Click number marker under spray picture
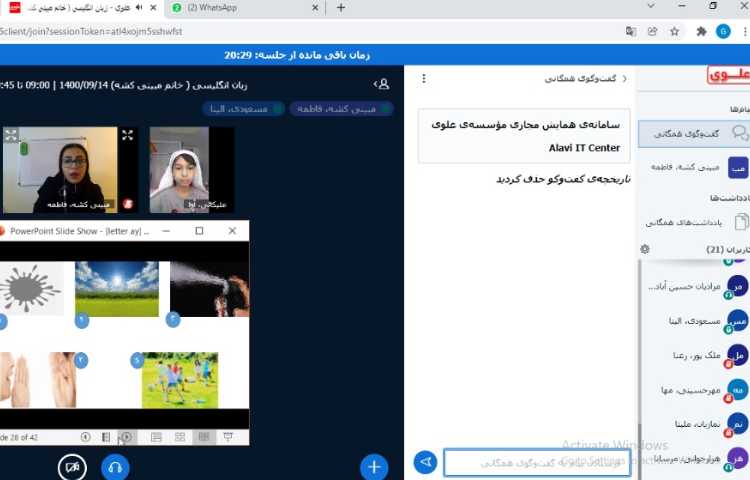 pyautogui.click(x=173, y=319)
